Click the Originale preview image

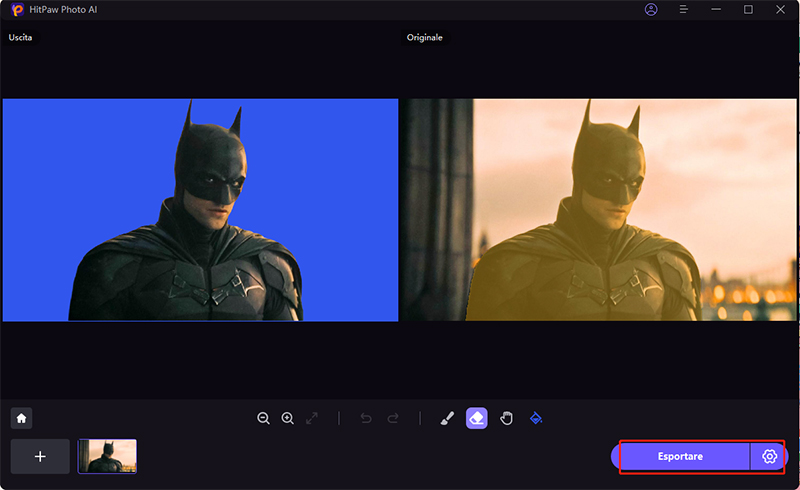point(598,210)
